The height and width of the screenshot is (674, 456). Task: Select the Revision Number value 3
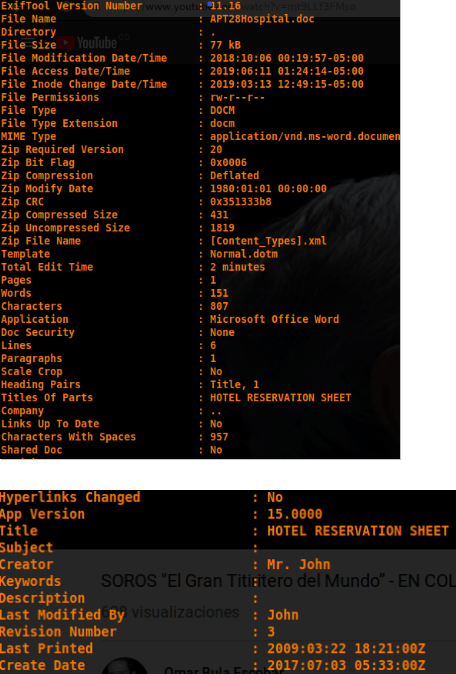pyautogui.click(x=271, y=632)
